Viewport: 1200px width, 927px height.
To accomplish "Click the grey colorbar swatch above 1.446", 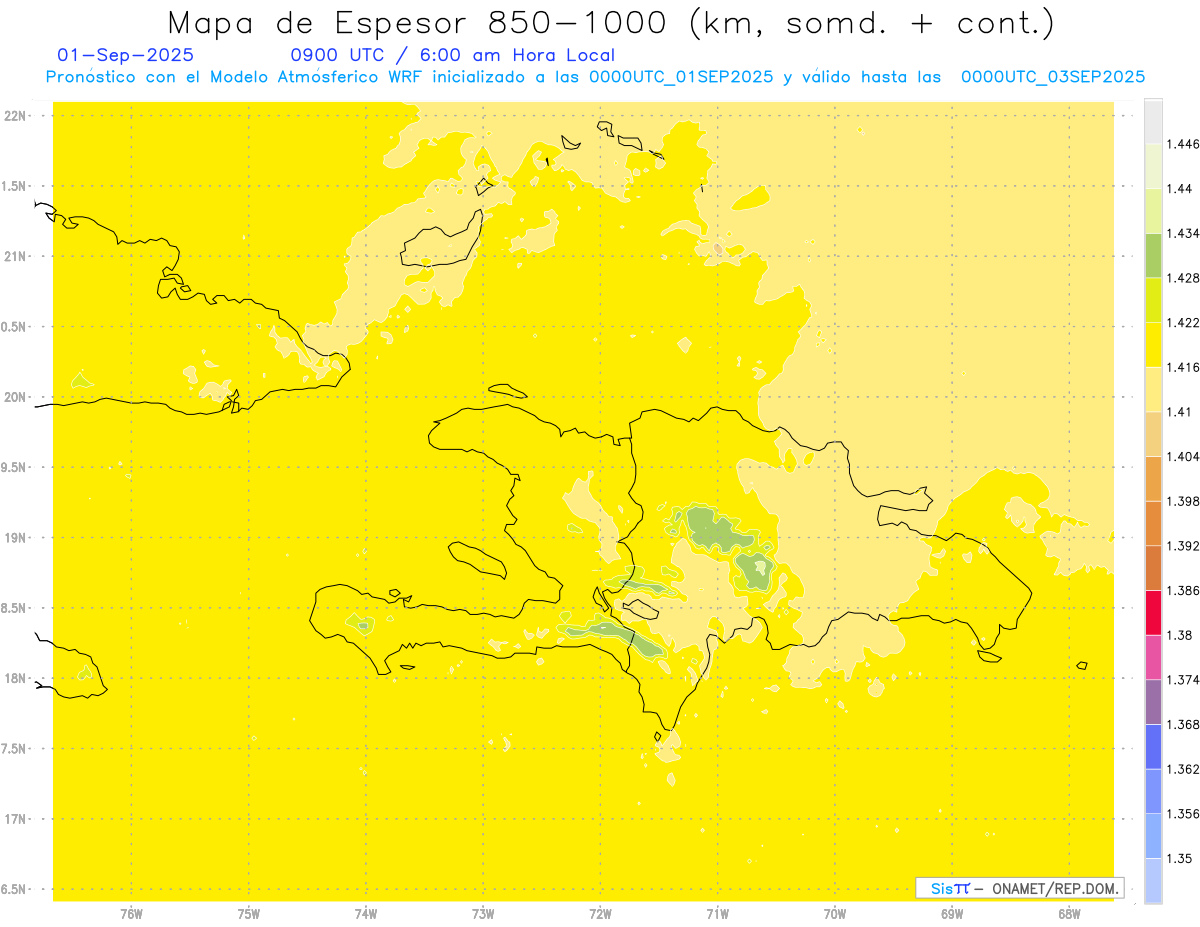I will point(1153,121).
